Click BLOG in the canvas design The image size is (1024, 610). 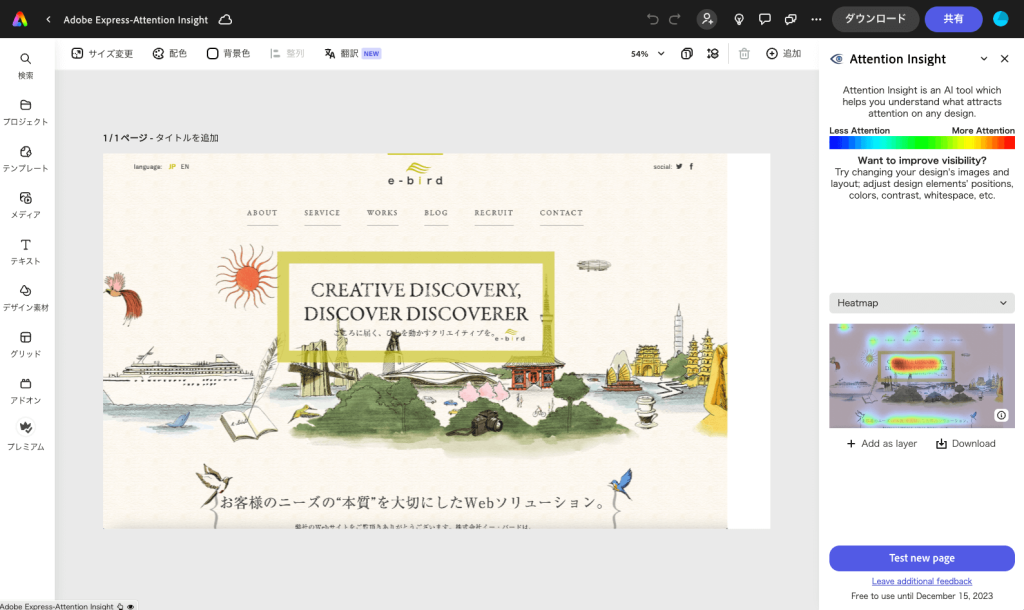(x=436, y=213)
